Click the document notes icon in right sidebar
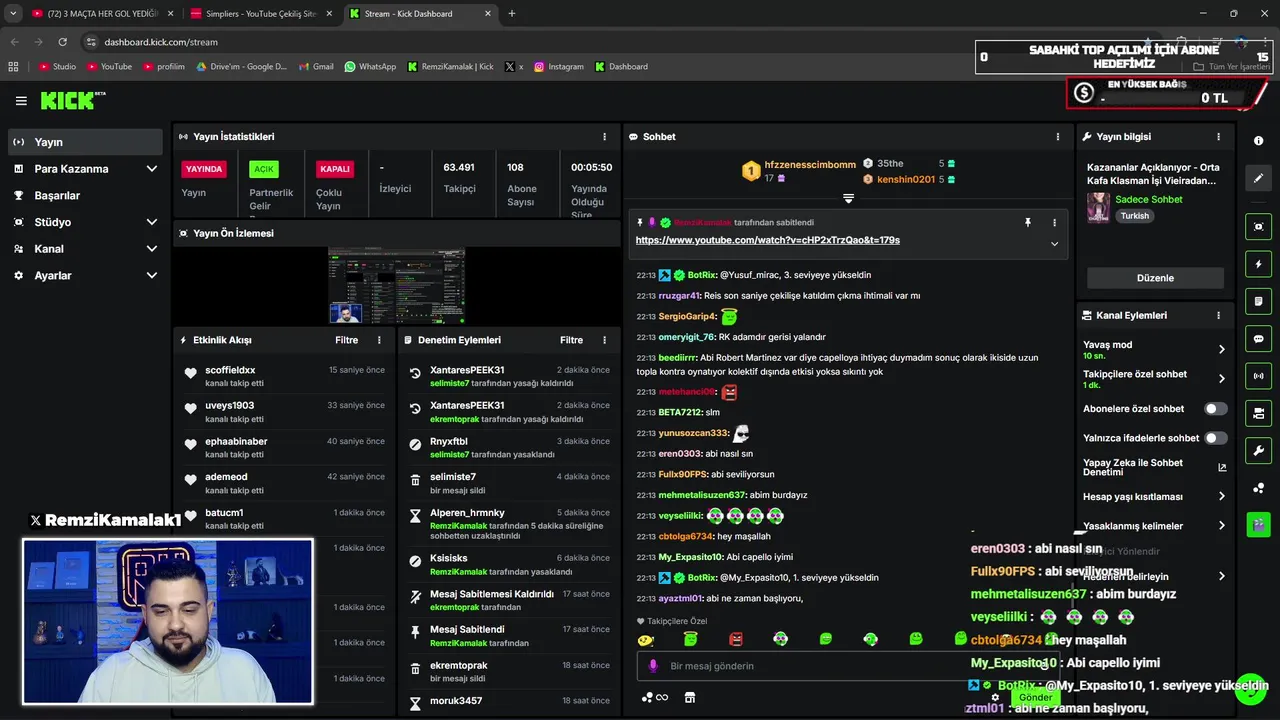This screenshot has height=720, width=1280. [x=1259, y=301]
